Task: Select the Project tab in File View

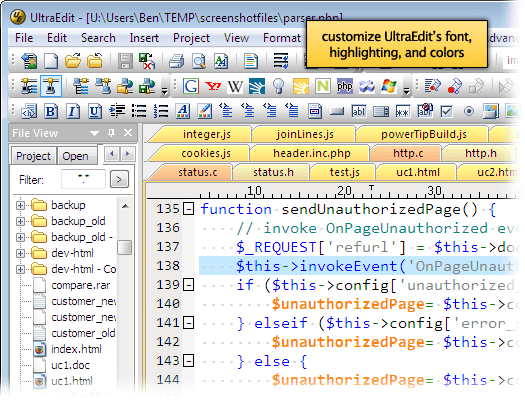Action: click(x=33, y=156)
